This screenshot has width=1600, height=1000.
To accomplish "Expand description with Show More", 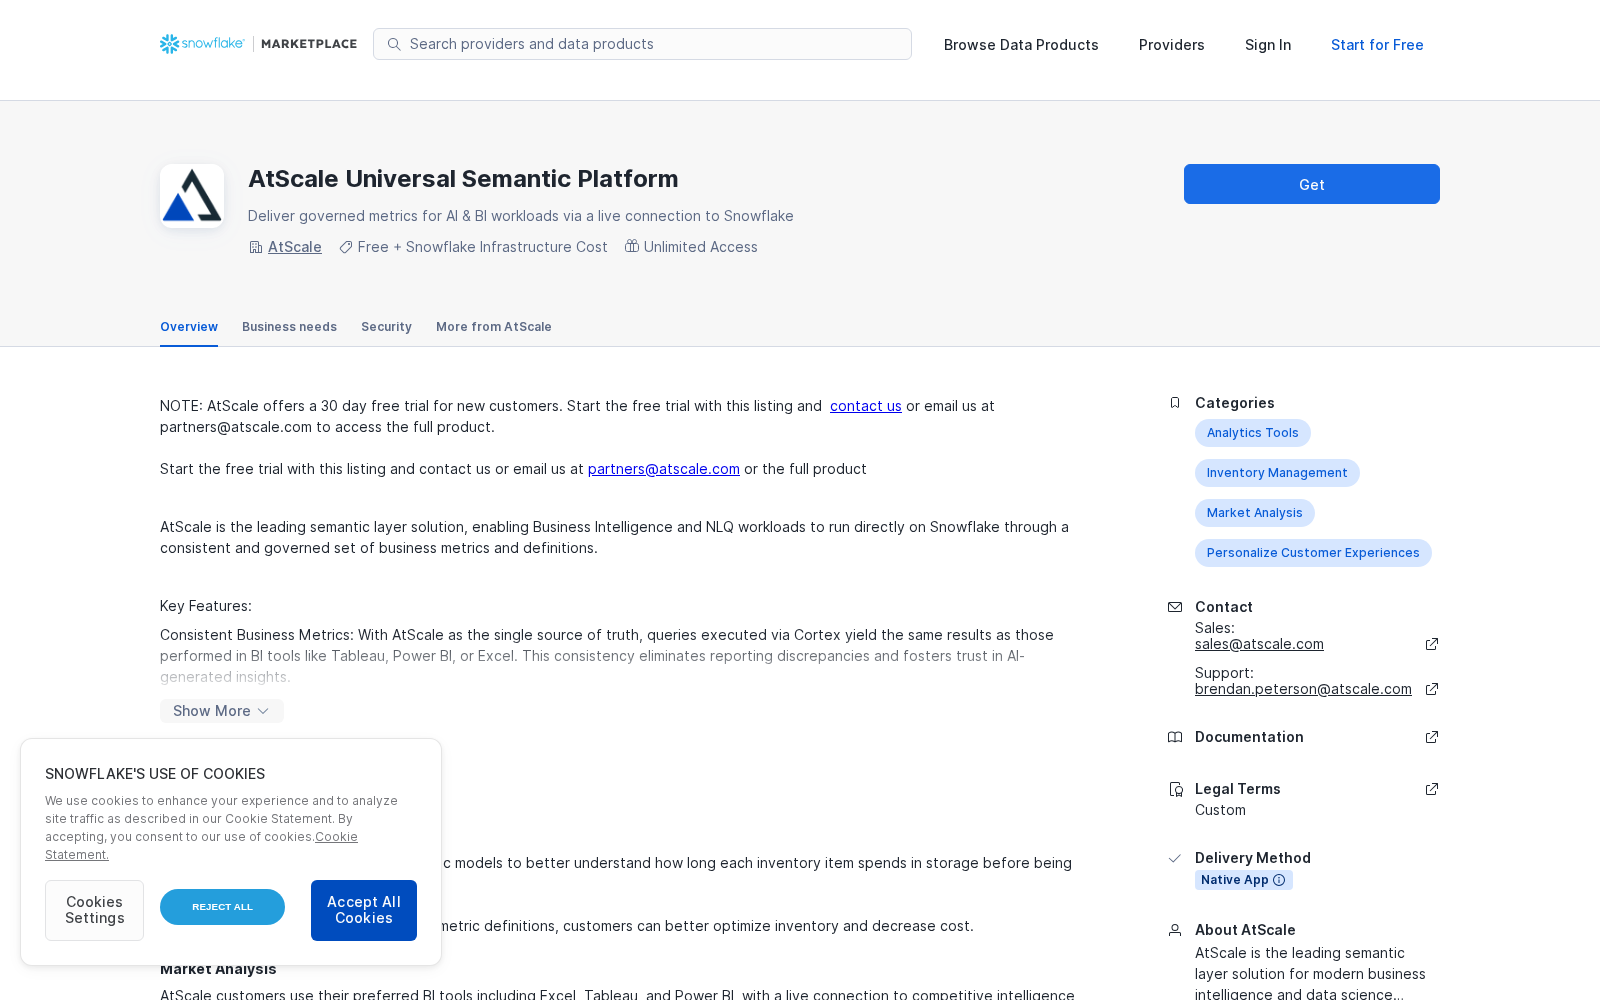I will pyautogui.click(x=222, y=711).
